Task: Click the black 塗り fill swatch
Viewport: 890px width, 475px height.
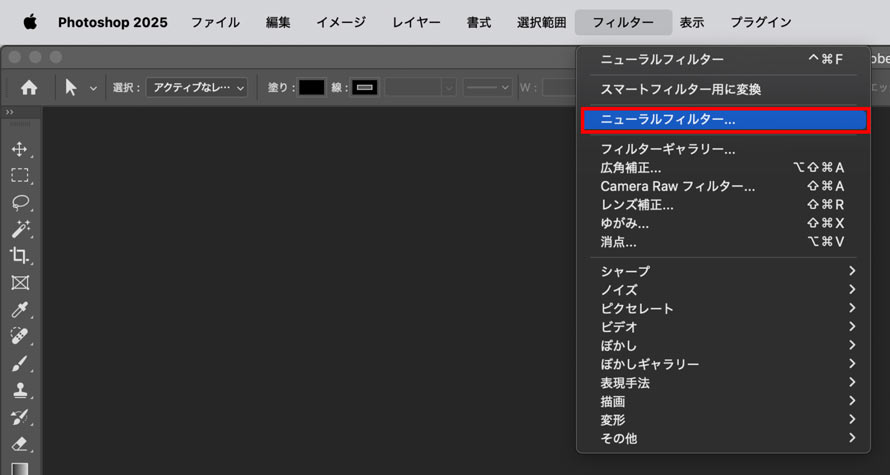Action: pyautogui.click(x=312, y=87)
